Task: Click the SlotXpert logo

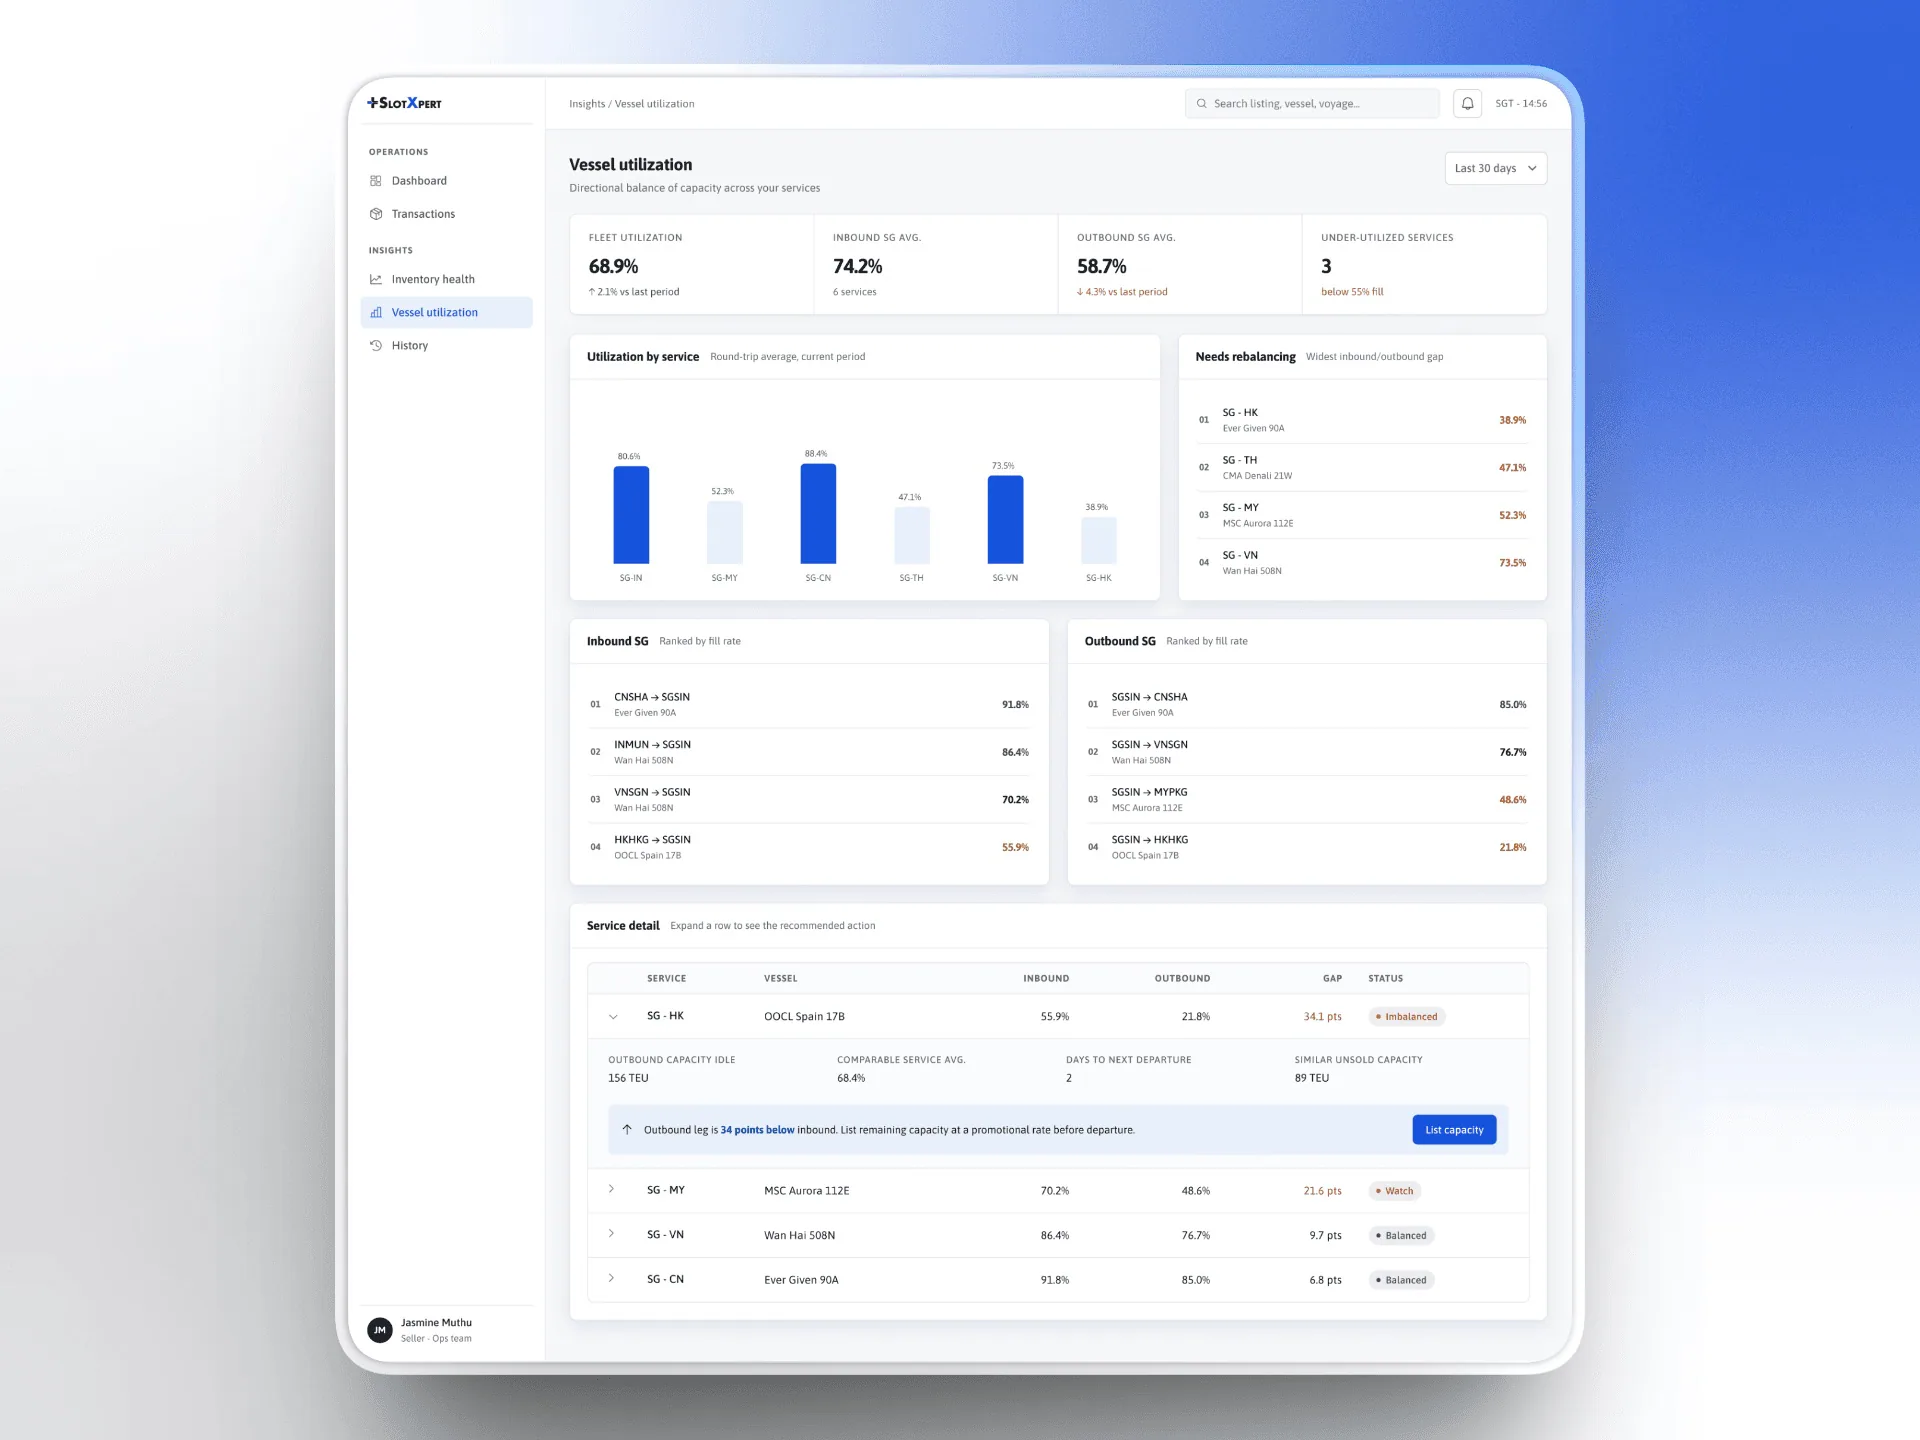Action: point(404,103)
